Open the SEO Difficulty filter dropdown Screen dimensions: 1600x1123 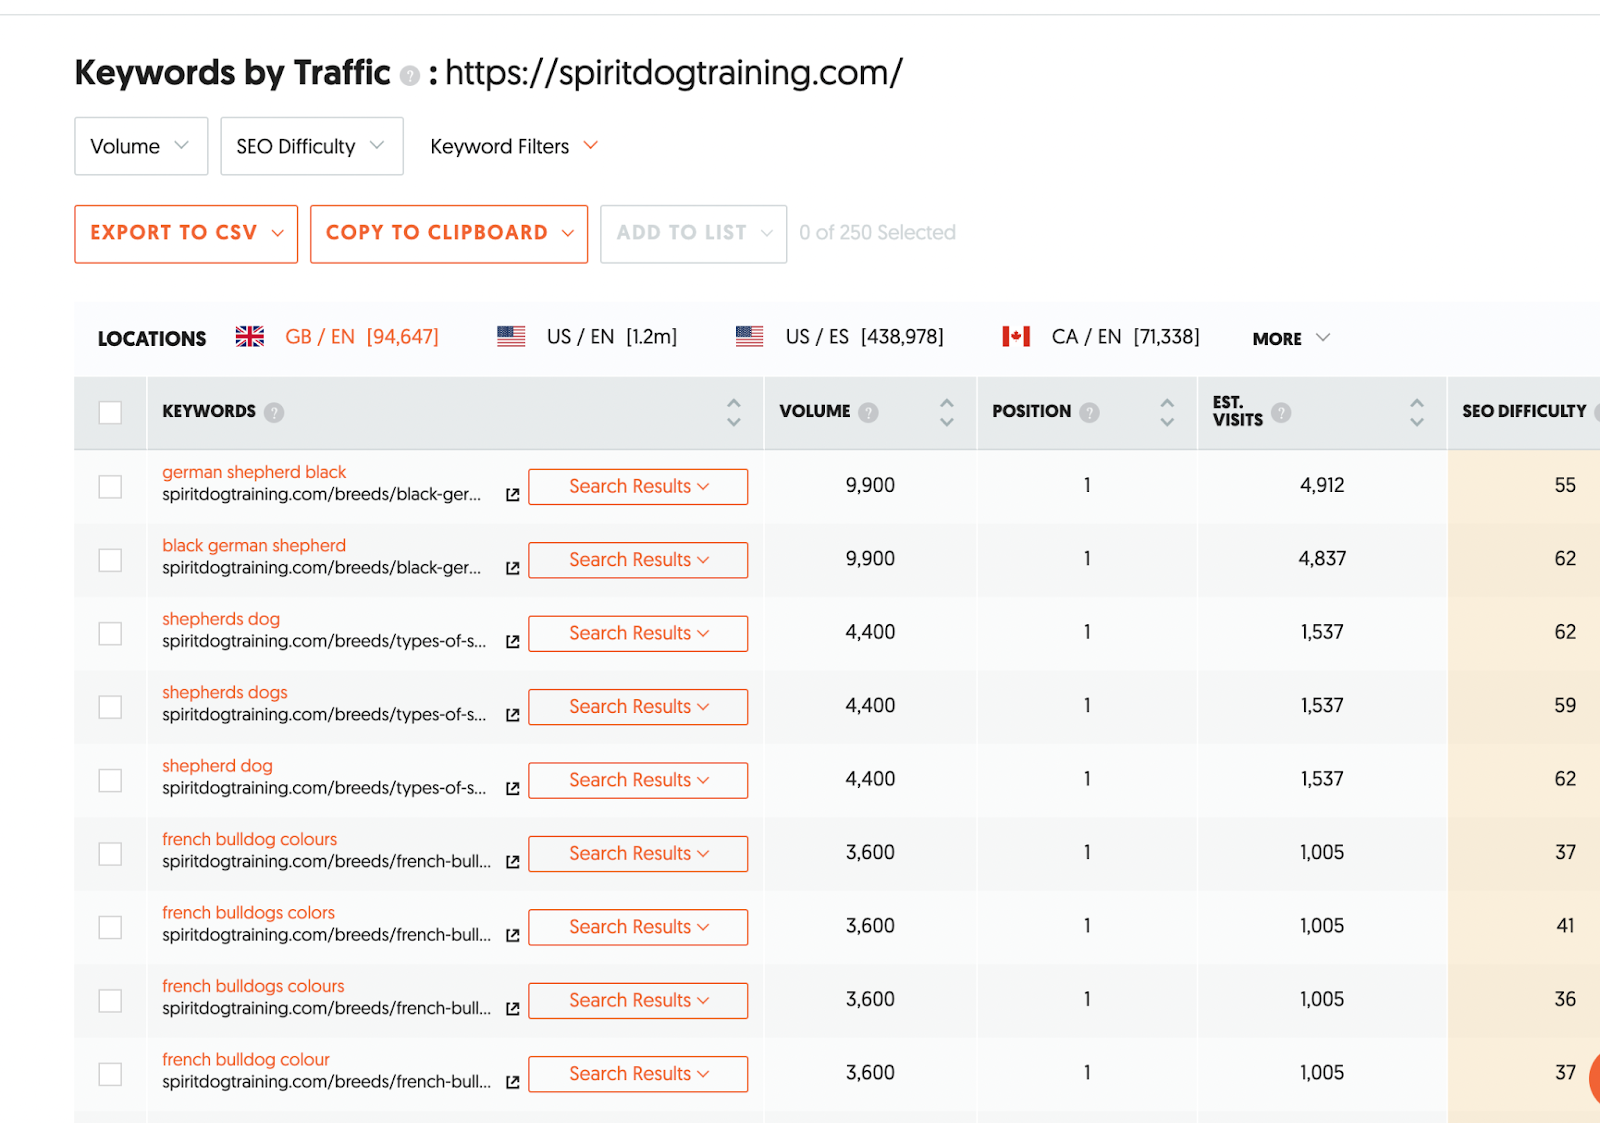[x=312, y=146]
